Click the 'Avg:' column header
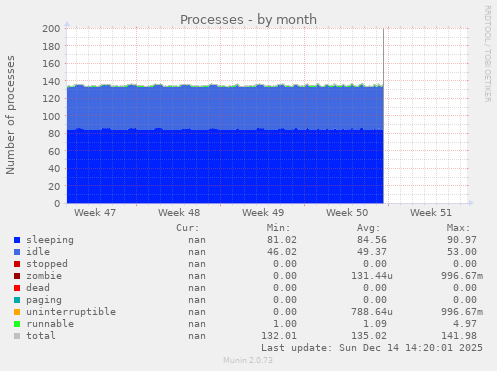The width and height of the screenshot is (497, 371). coord(368,228)
